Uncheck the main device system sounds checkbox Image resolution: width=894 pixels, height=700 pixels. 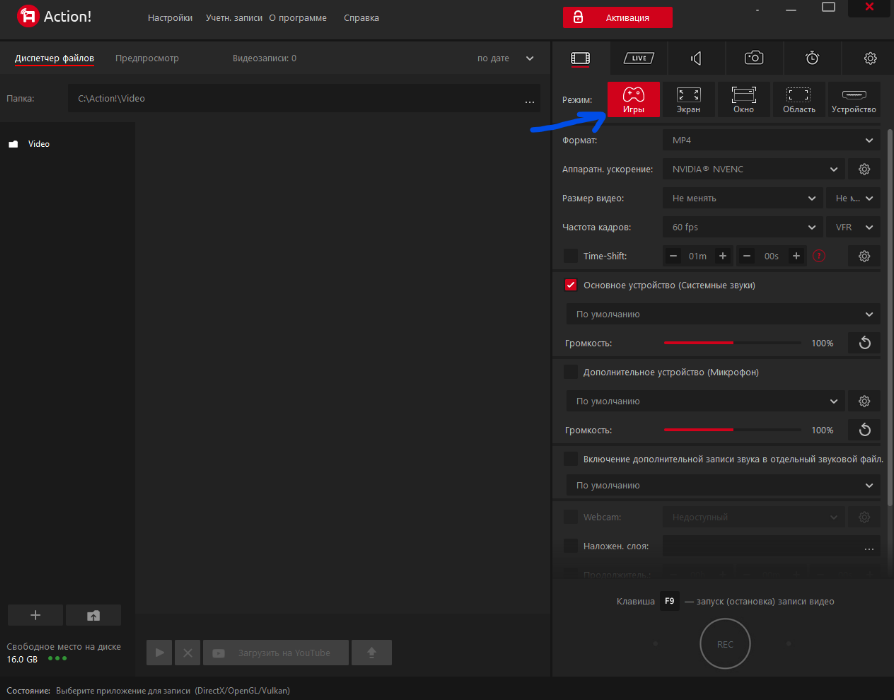point(571,285)
